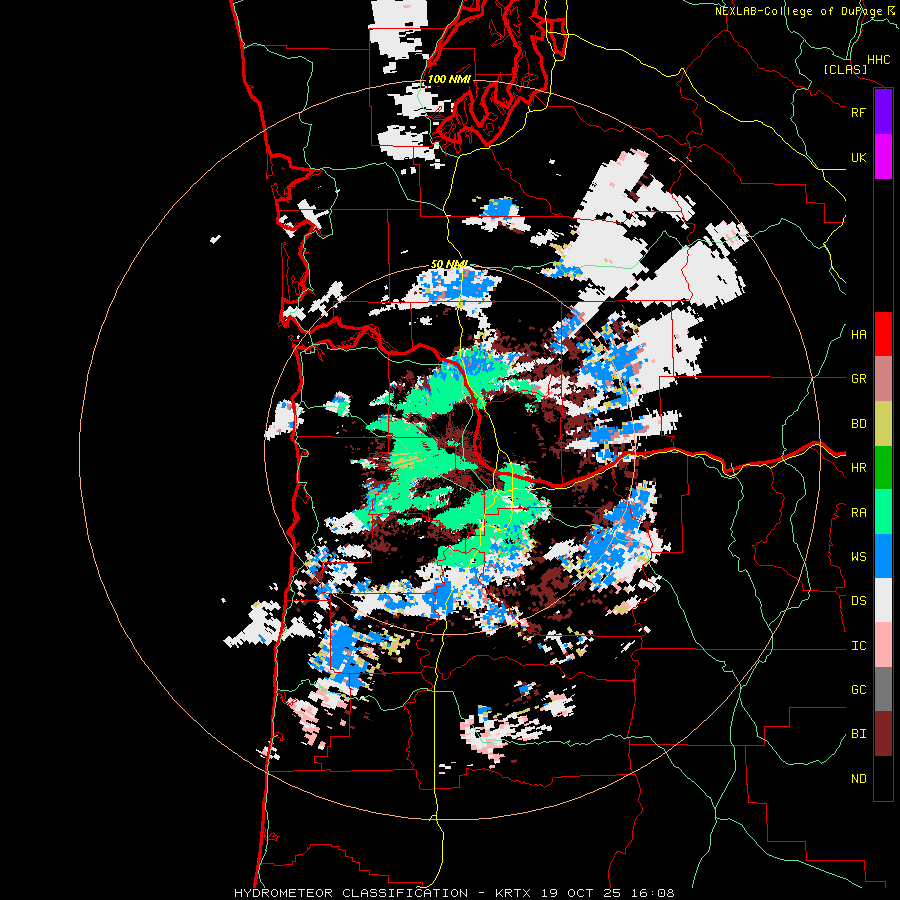This screenshot has width=900, height=900.
Task: Click the RF legend label
Action: pos(858,112)
